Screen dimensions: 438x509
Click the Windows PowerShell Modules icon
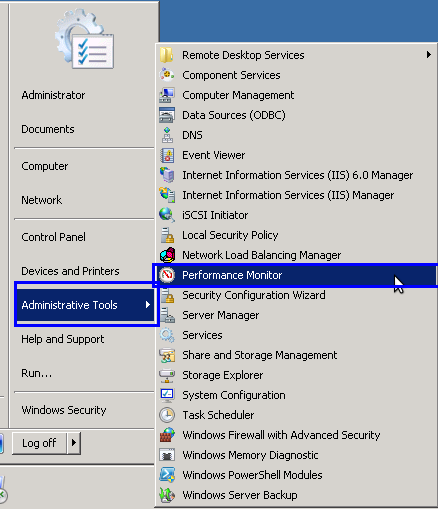(167, 475)
